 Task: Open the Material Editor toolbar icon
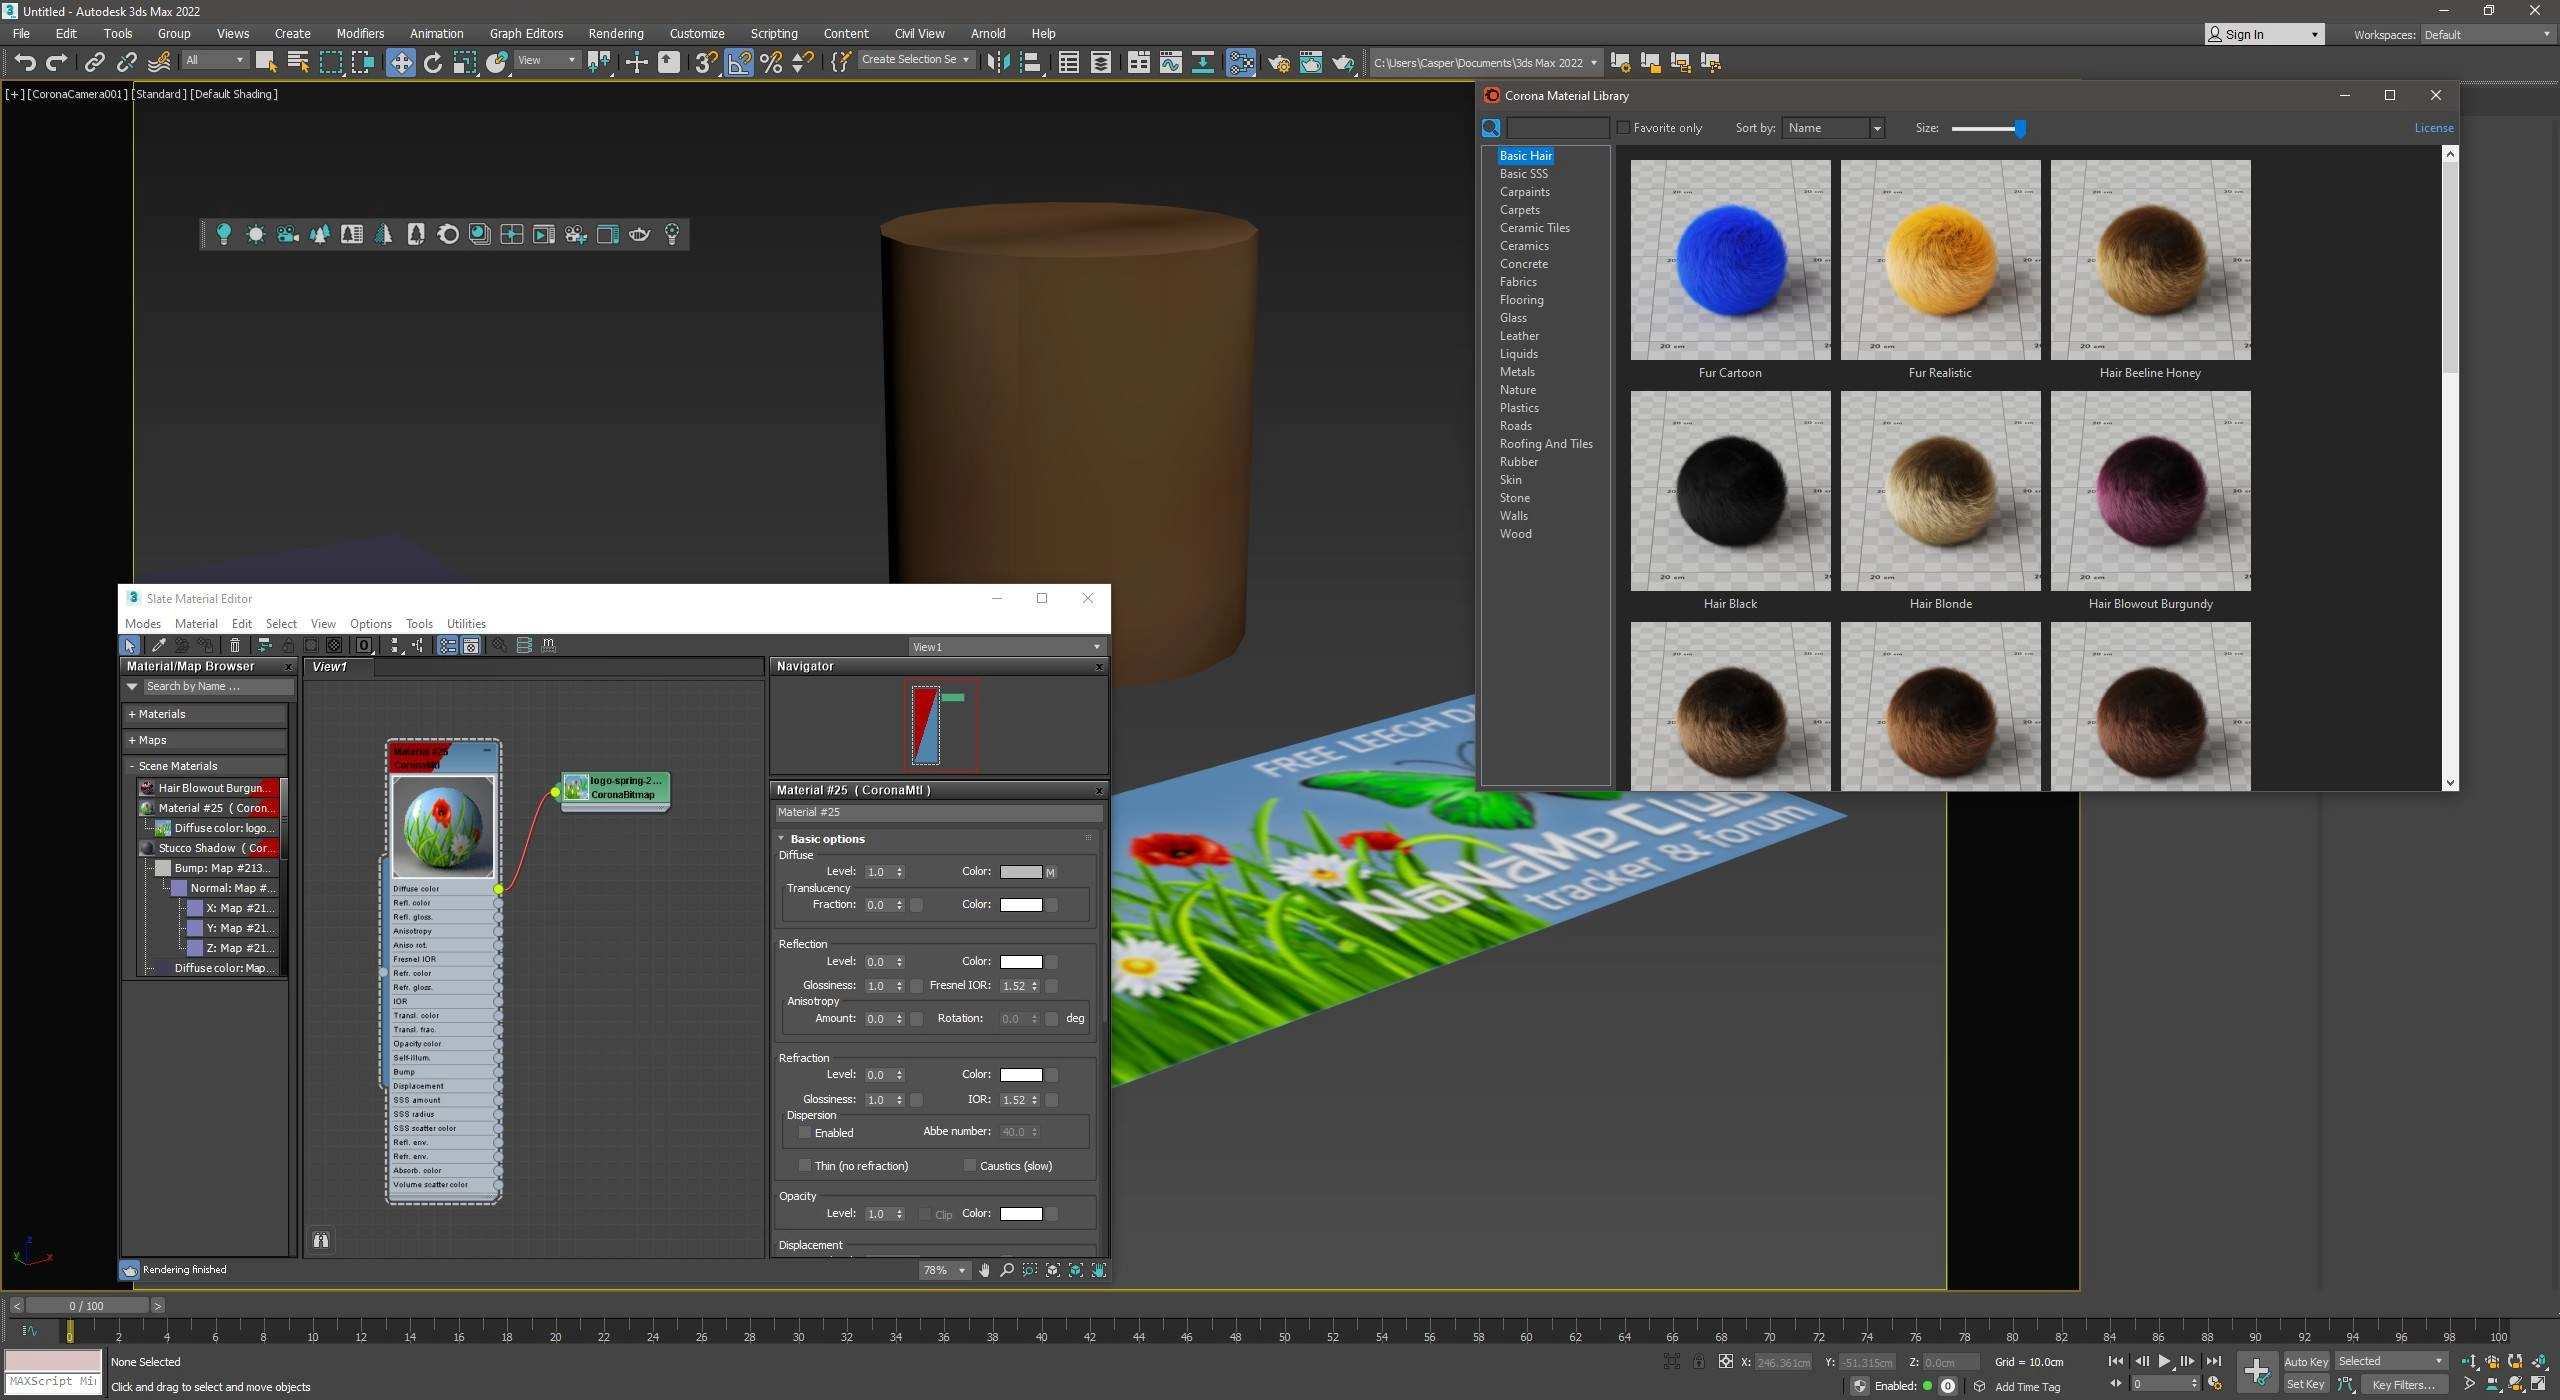point(1241,62)
